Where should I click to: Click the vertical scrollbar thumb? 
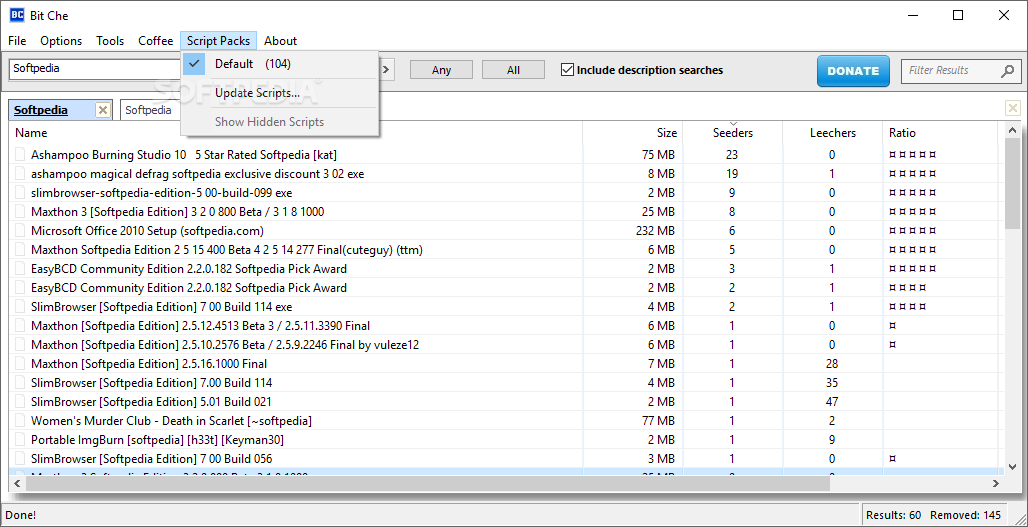coord(1012,185)
